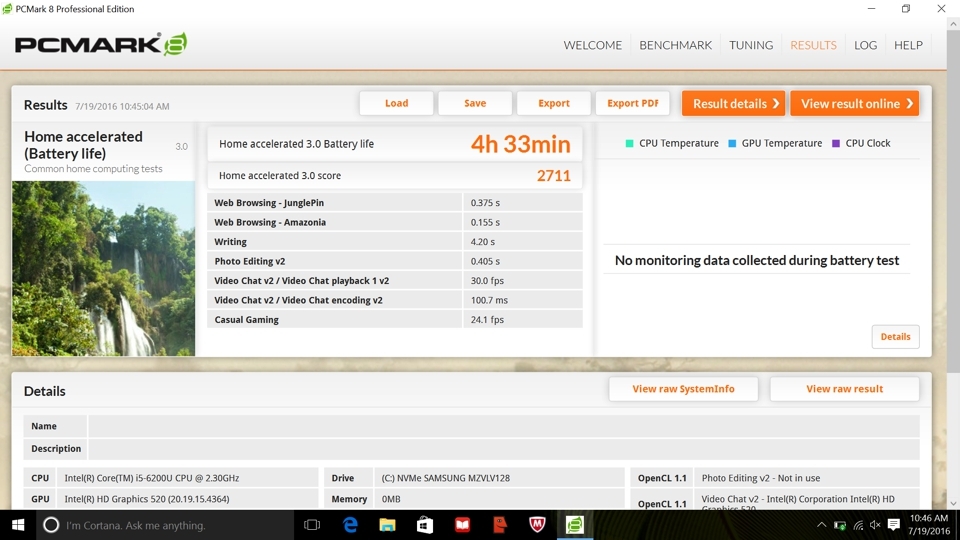Screen dimensions: 960x540
Task: Toggle the CPU Clock legend swatch
Action: coord(836,143)
